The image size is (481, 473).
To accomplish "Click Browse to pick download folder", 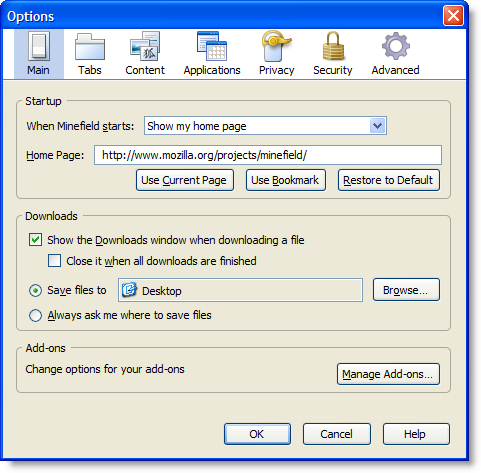I will (x=406, y=290).
